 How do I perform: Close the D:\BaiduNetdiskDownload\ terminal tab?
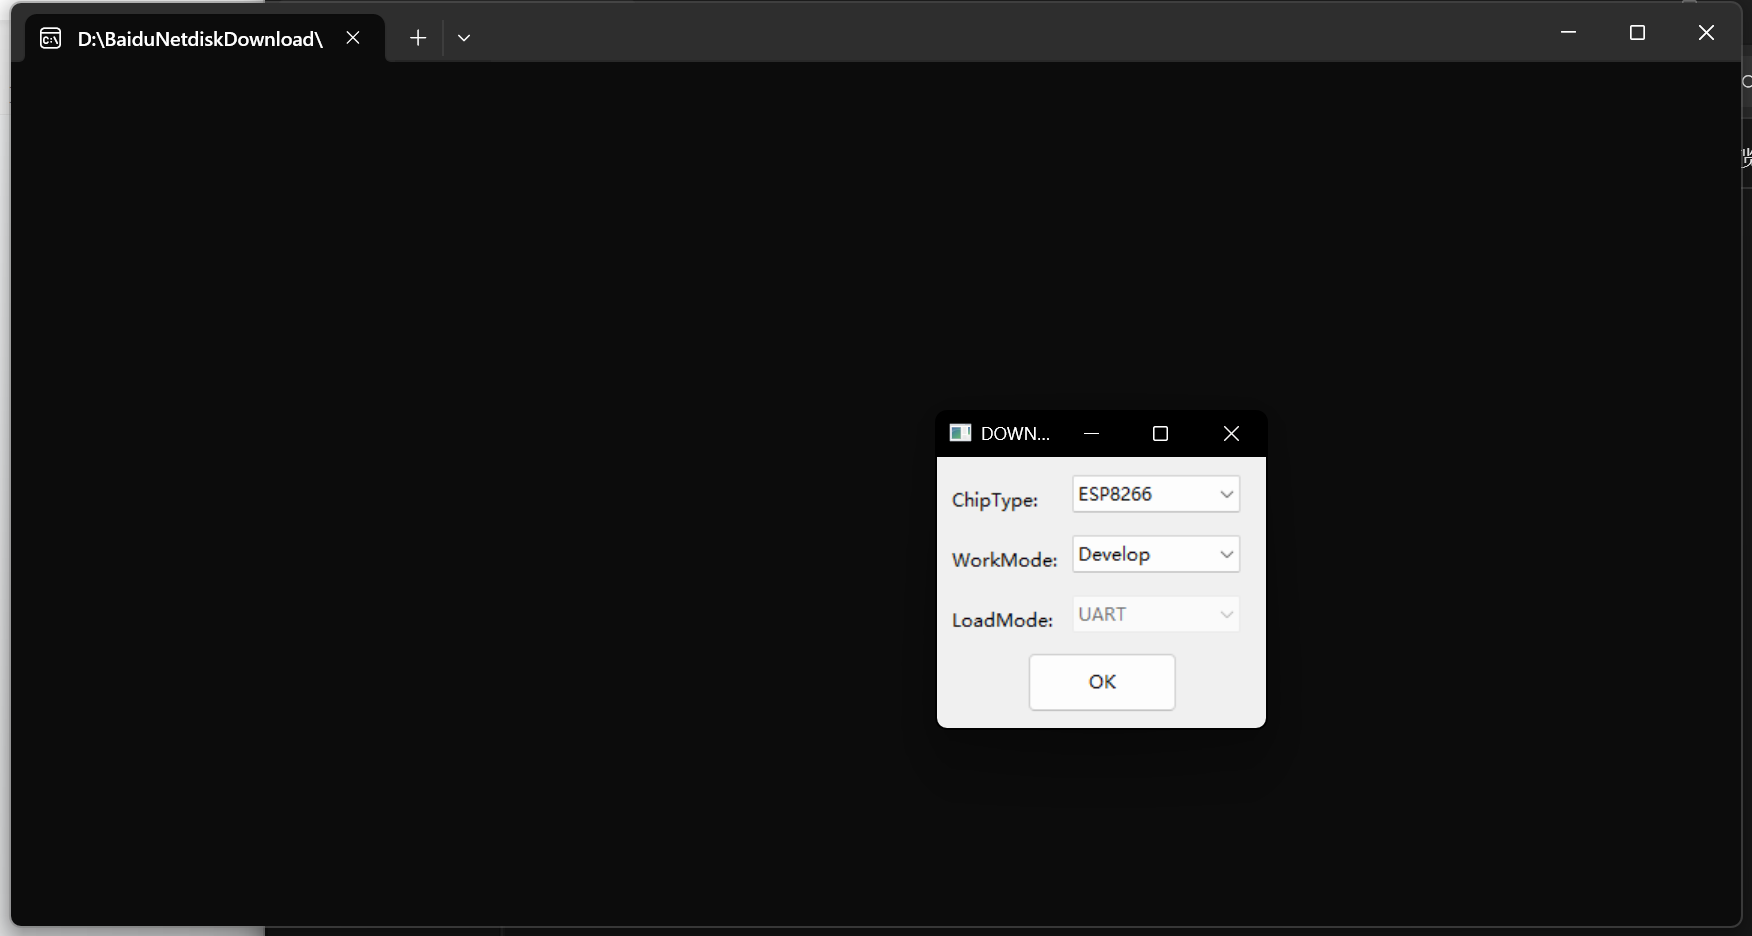(x=353, y=38)
